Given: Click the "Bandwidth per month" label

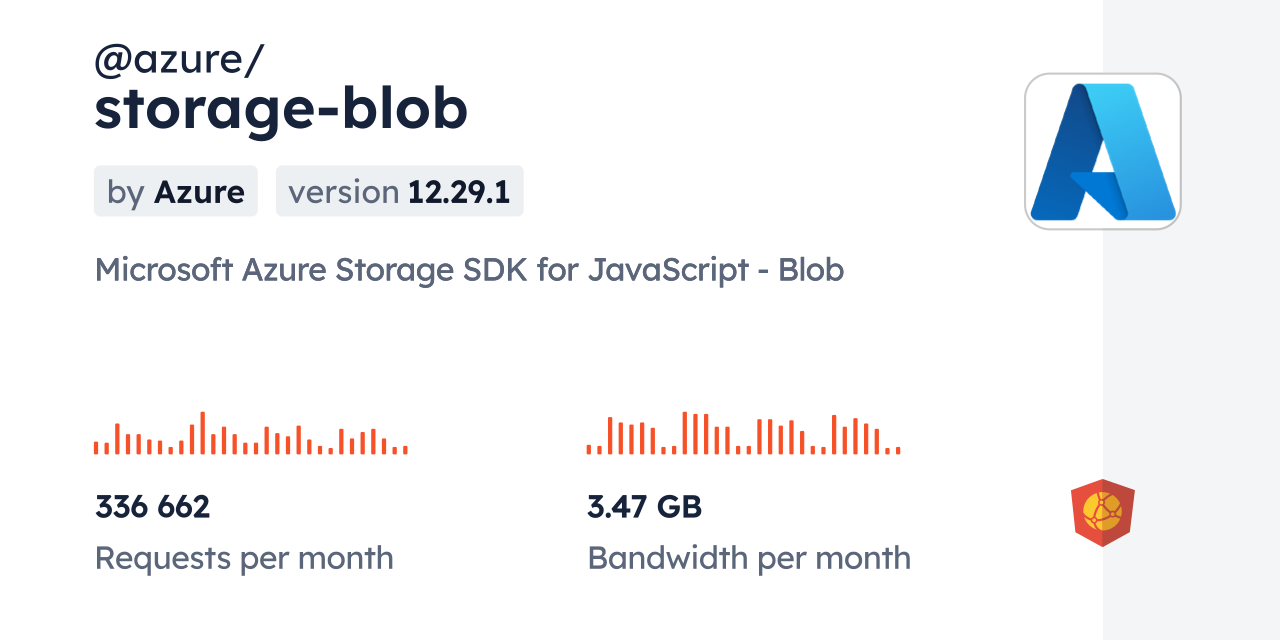Looking at the screenshot, I should pyautogui.click(x=749, y=558).
